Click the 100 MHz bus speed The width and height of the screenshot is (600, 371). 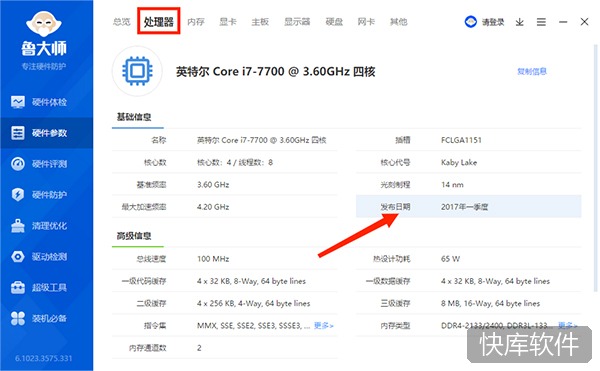point(213,259)
